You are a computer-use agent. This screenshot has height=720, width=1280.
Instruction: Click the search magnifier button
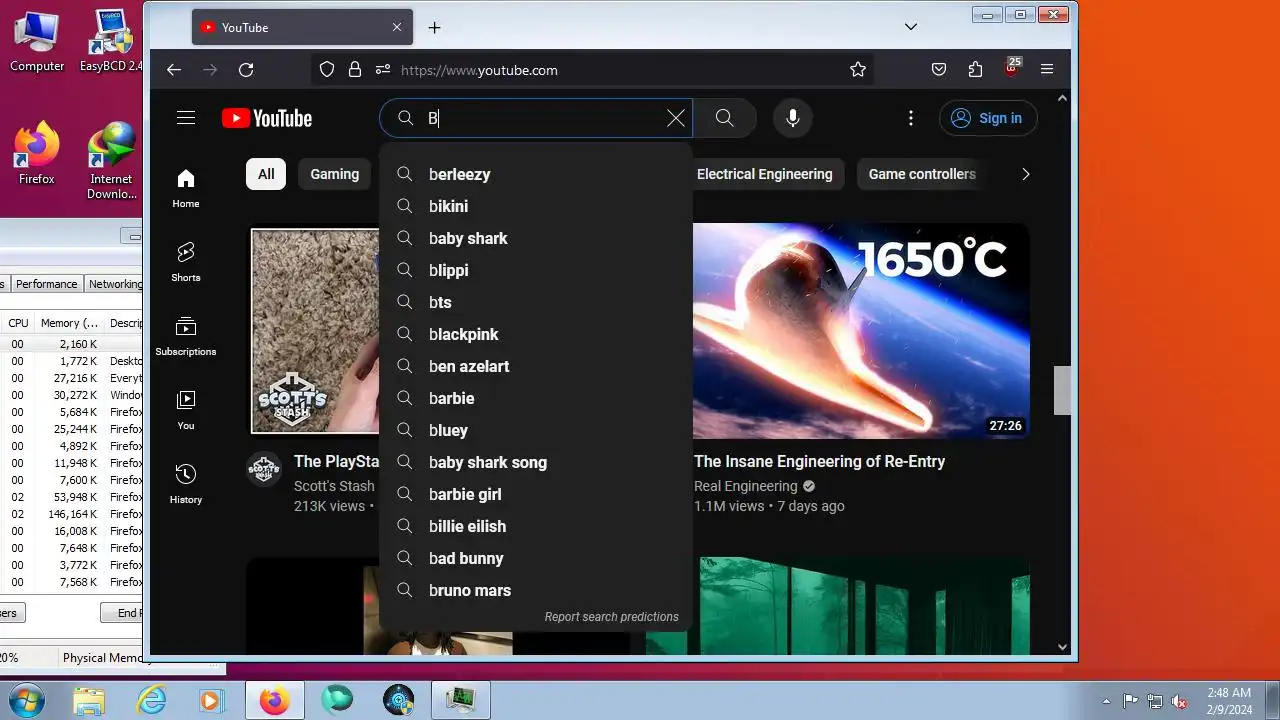(725, 118)
